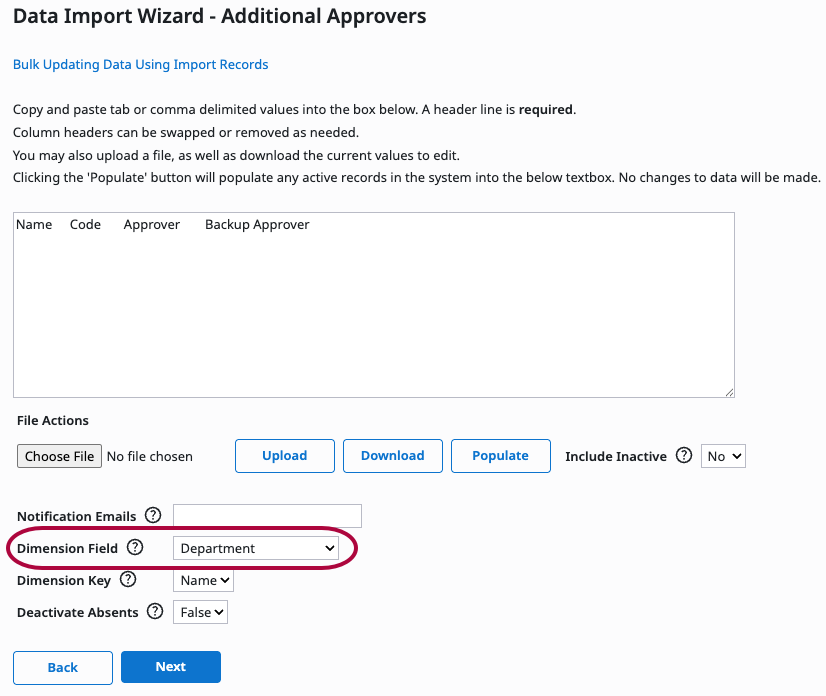Open Dimension Field help icon

(x=135, y=547)
